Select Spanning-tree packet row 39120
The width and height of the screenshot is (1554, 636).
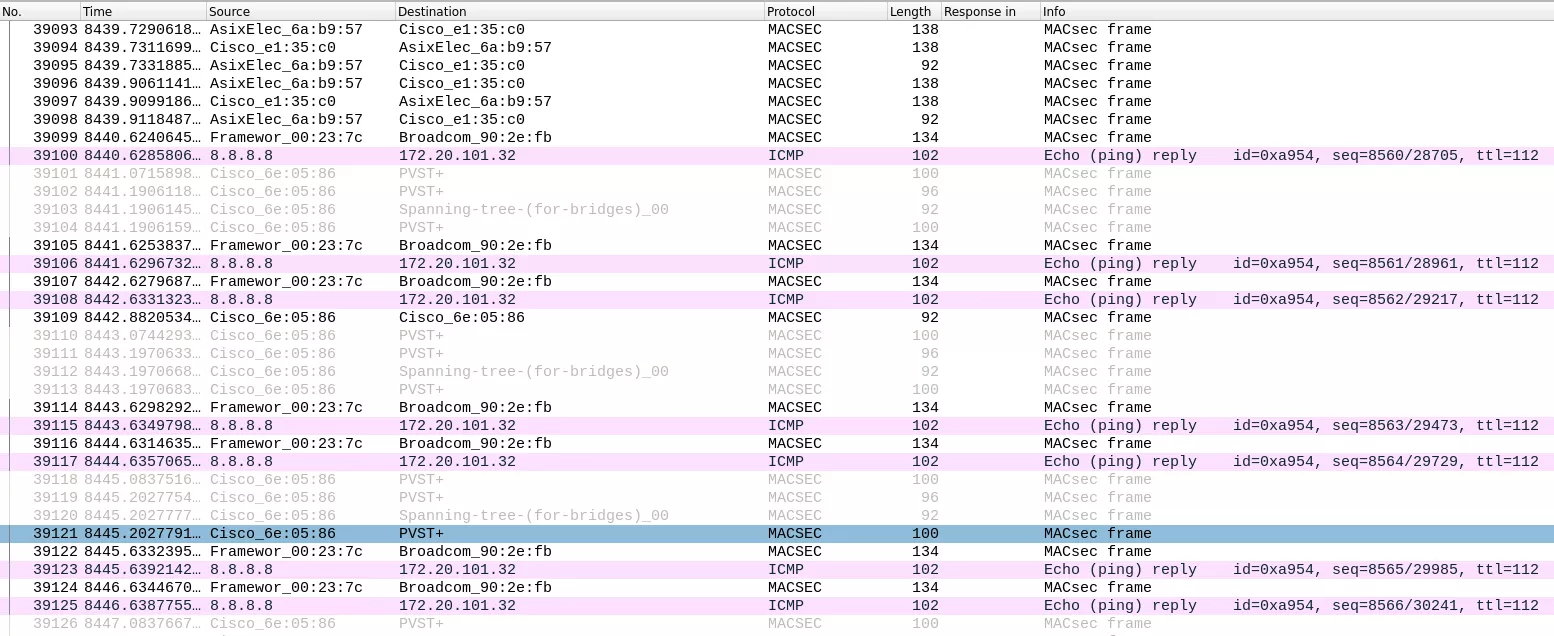(777, 516)
